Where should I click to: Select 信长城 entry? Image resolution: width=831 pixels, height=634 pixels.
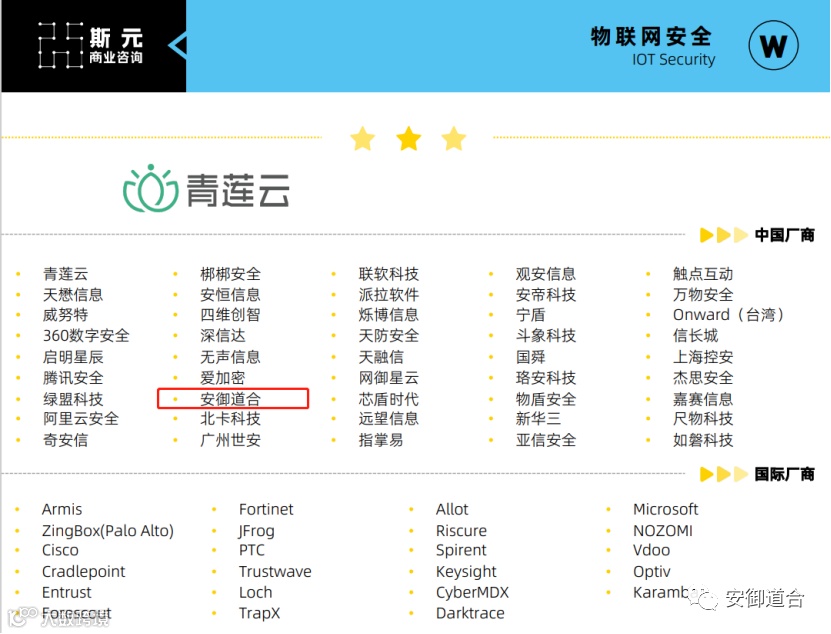pyautogui.click(x=695, y=336)
